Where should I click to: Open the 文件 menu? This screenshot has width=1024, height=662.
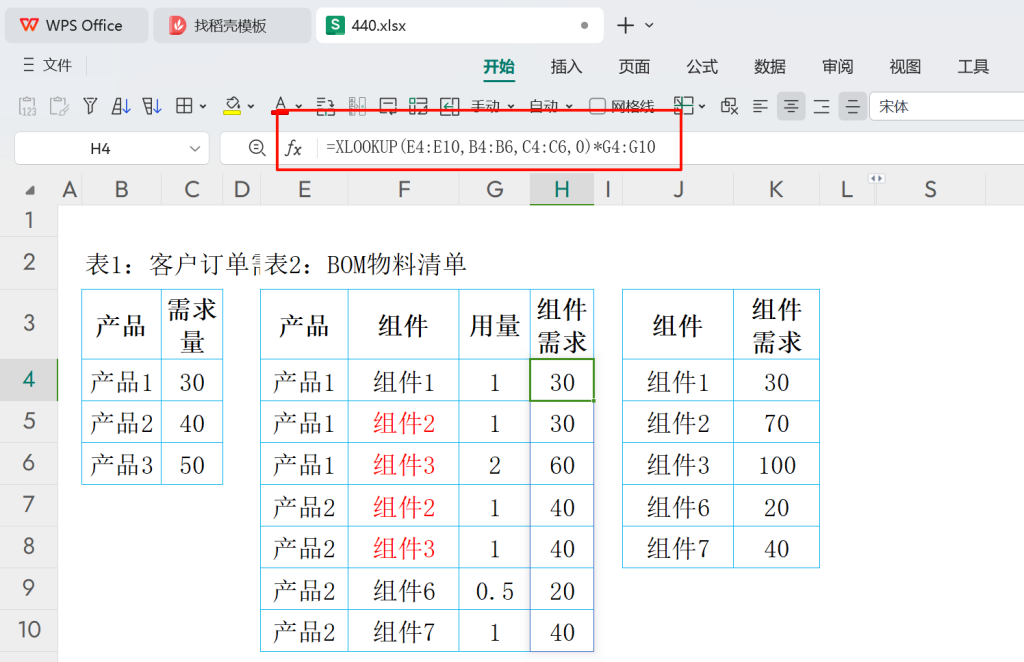48,65
